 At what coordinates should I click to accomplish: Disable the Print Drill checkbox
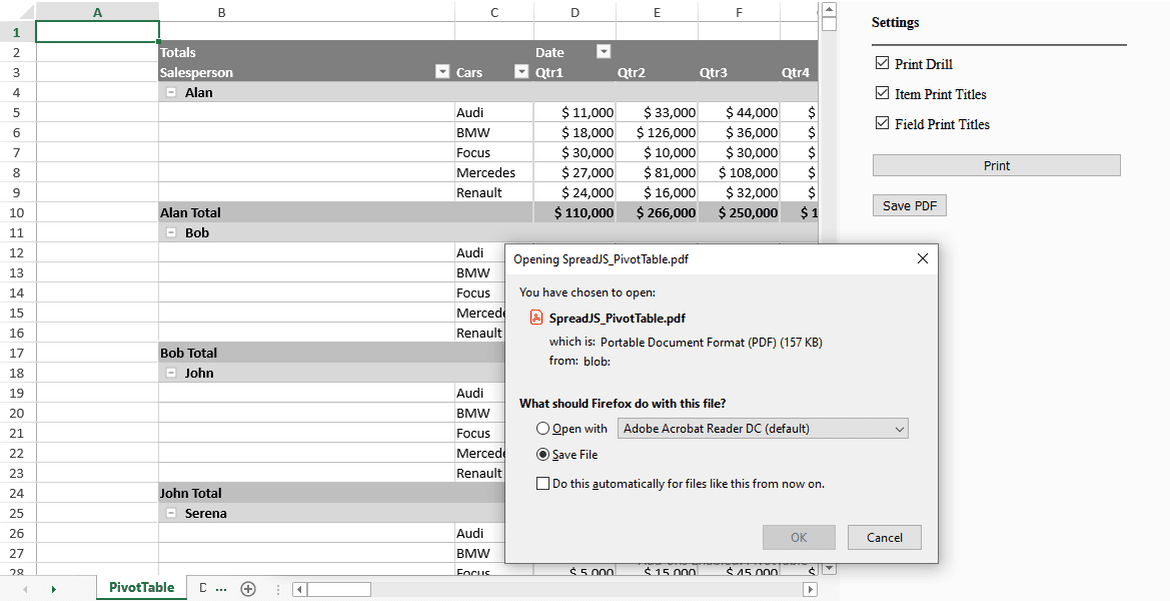click(x=882, y=62)
